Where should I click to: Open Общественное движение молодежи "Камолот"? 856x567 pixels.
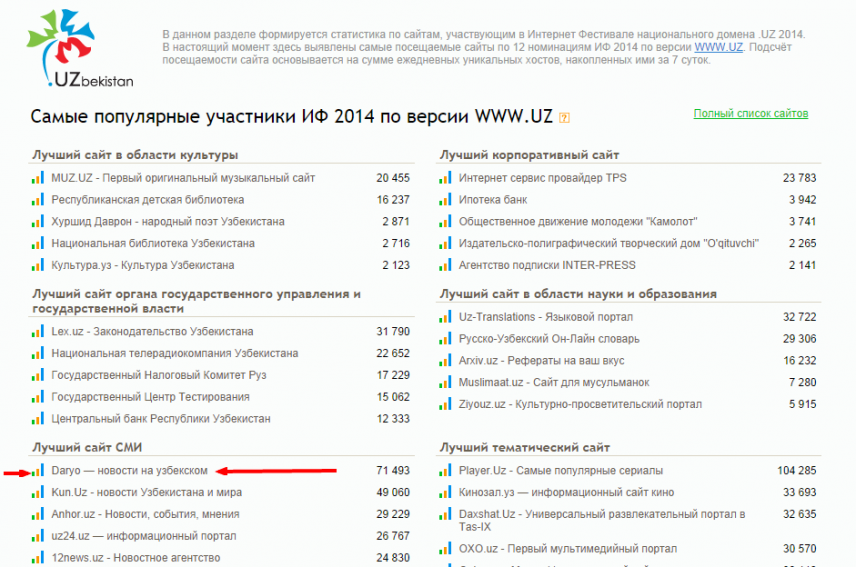point(578,222)
